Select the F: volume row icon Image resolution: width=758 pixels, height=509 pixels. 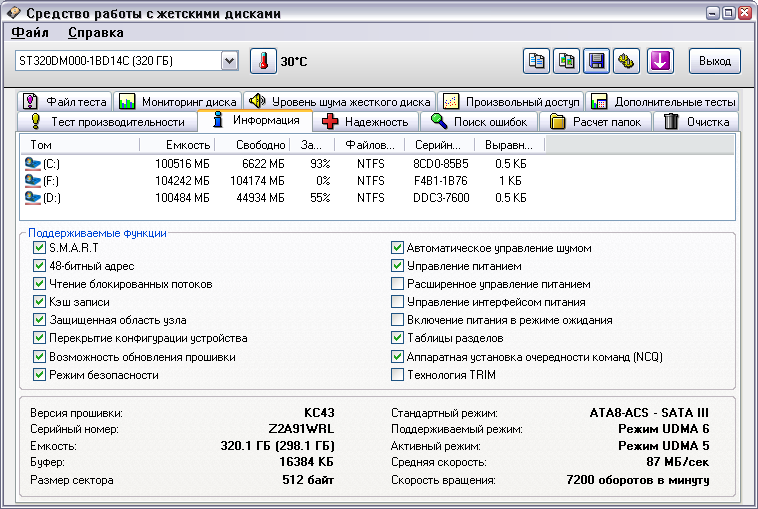click(x=33, y=180)
